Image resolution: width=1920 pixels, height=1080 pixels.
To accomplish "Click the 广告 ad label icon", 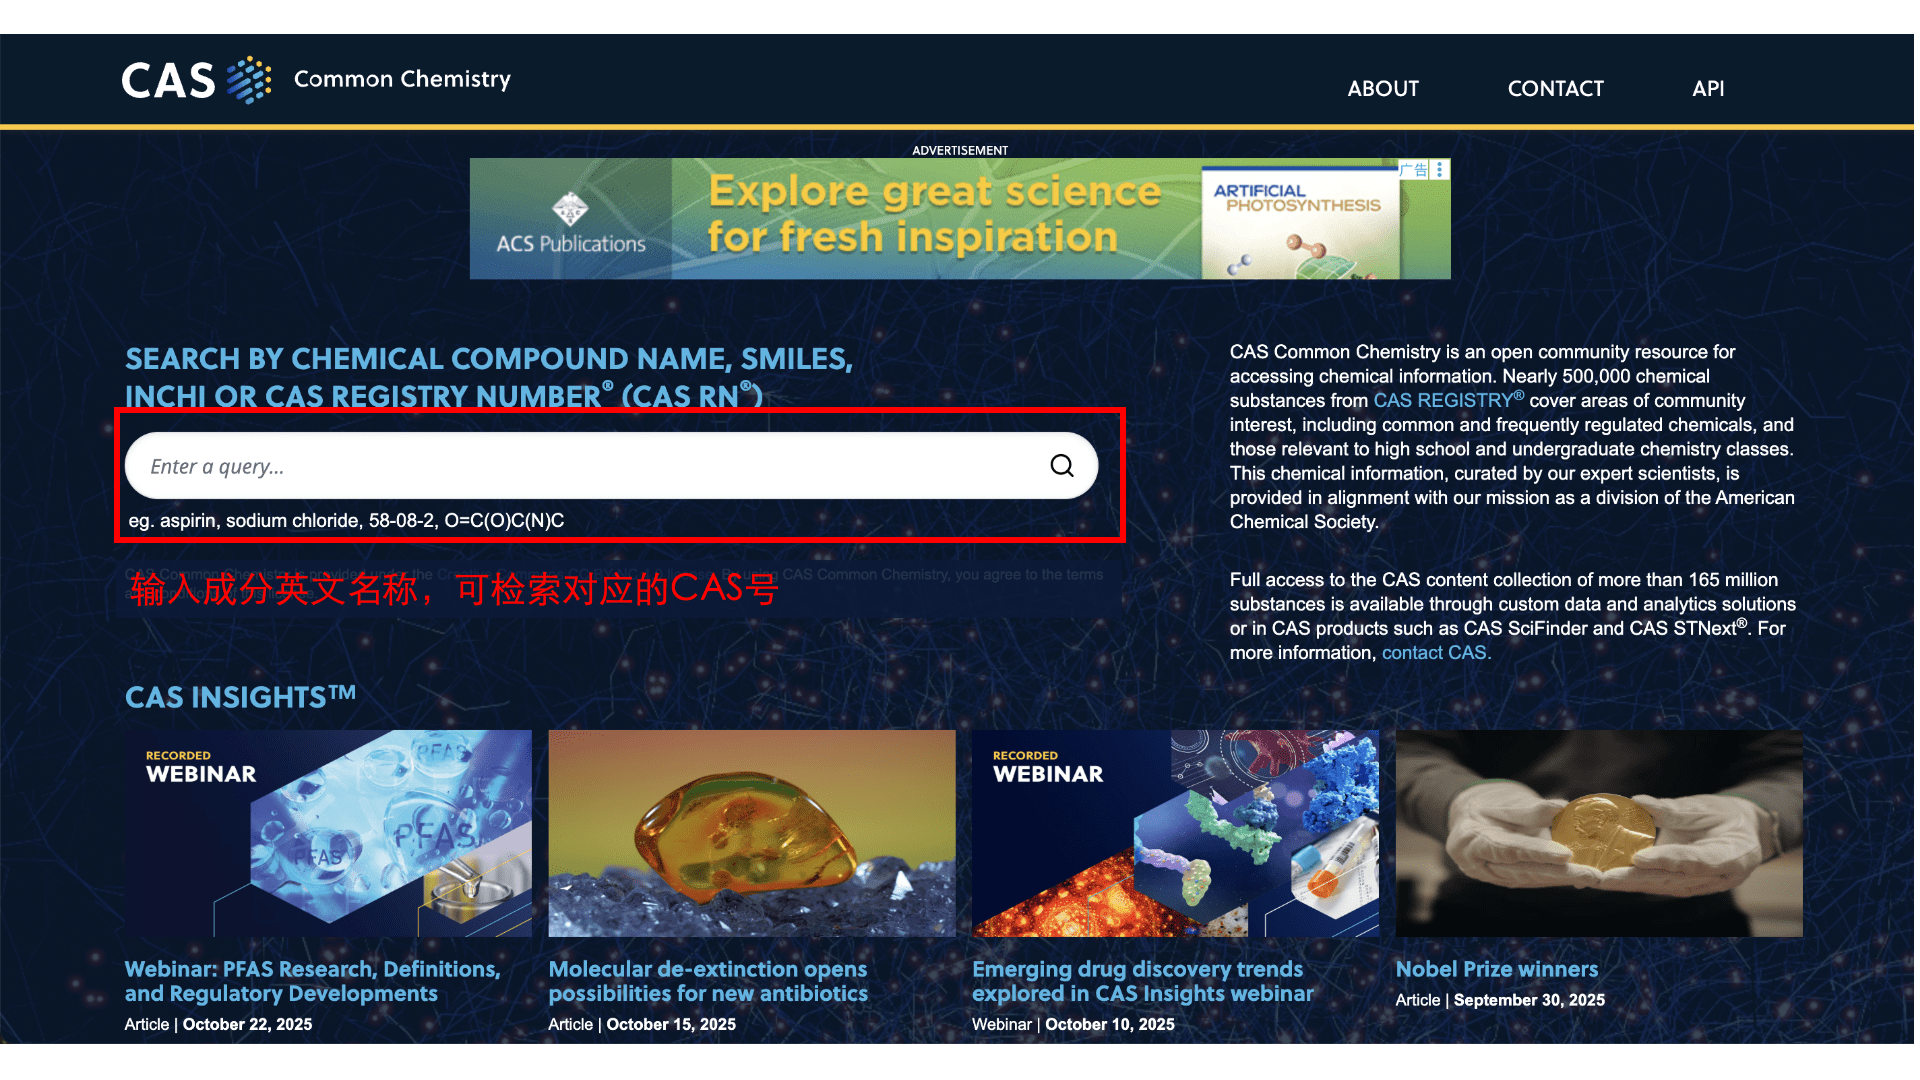I will click(x=1414, y=170).
